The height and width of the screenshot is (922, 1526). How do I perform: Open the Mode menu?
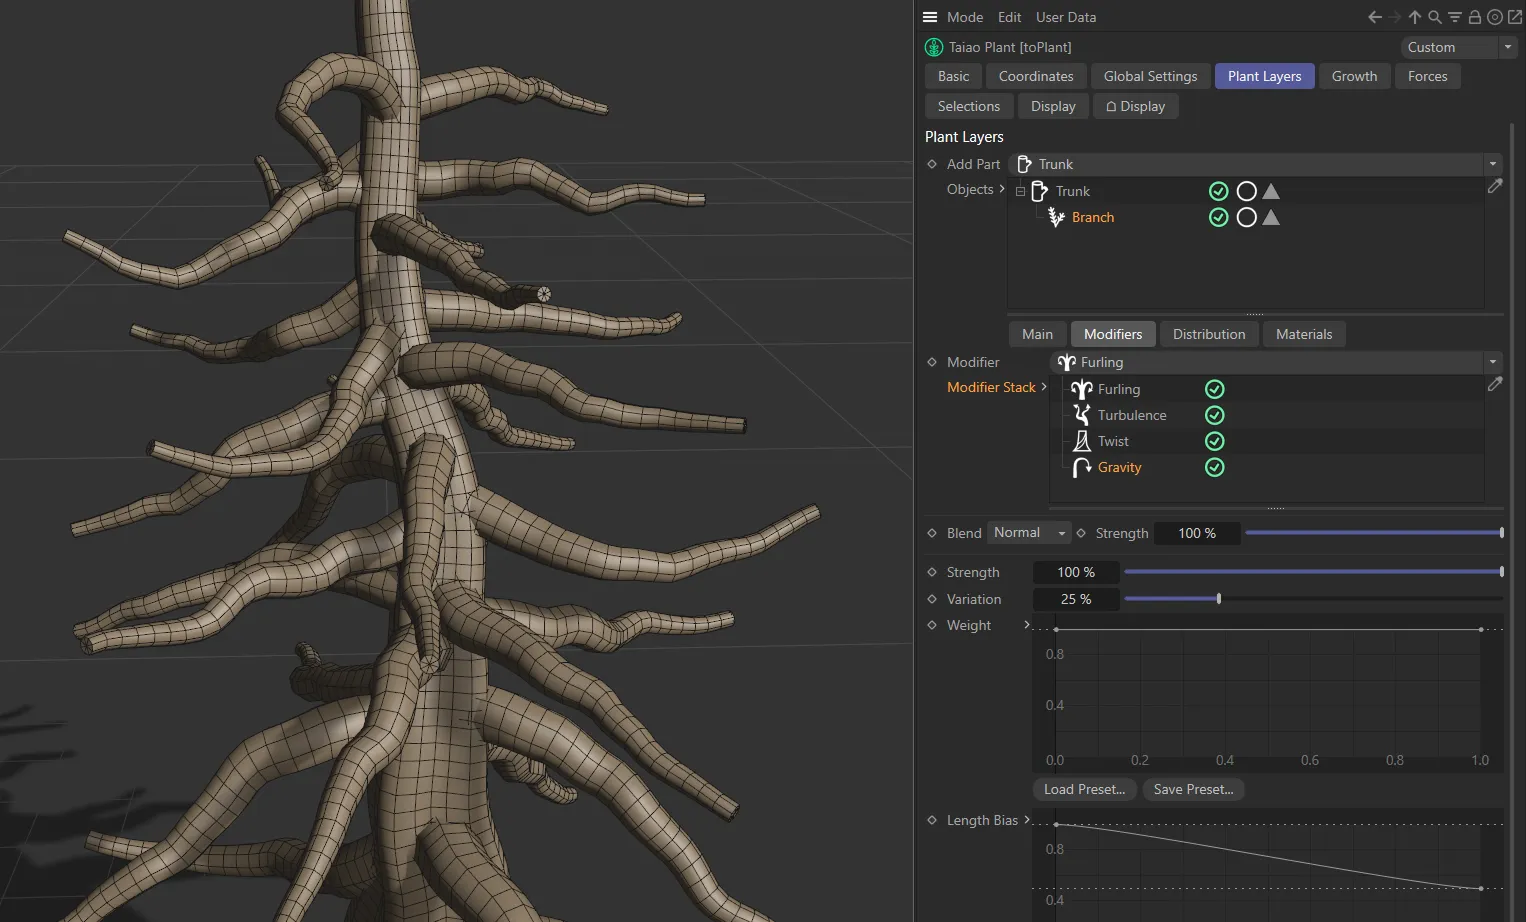point(963,17)
